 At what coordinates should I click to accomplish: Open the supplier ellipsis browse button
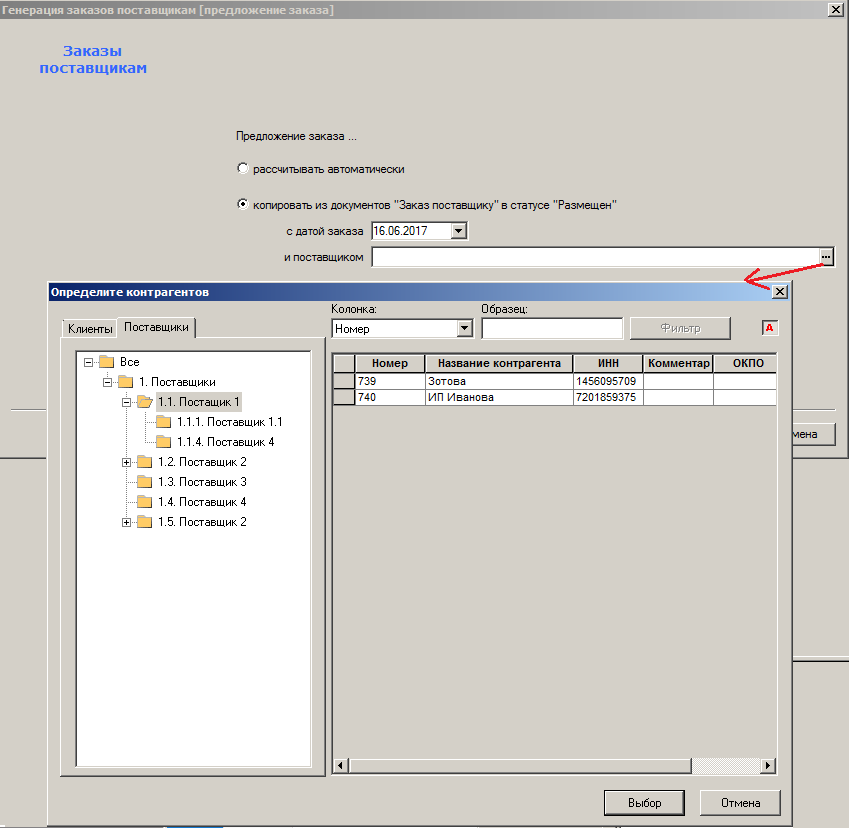[x=826, y=257]
